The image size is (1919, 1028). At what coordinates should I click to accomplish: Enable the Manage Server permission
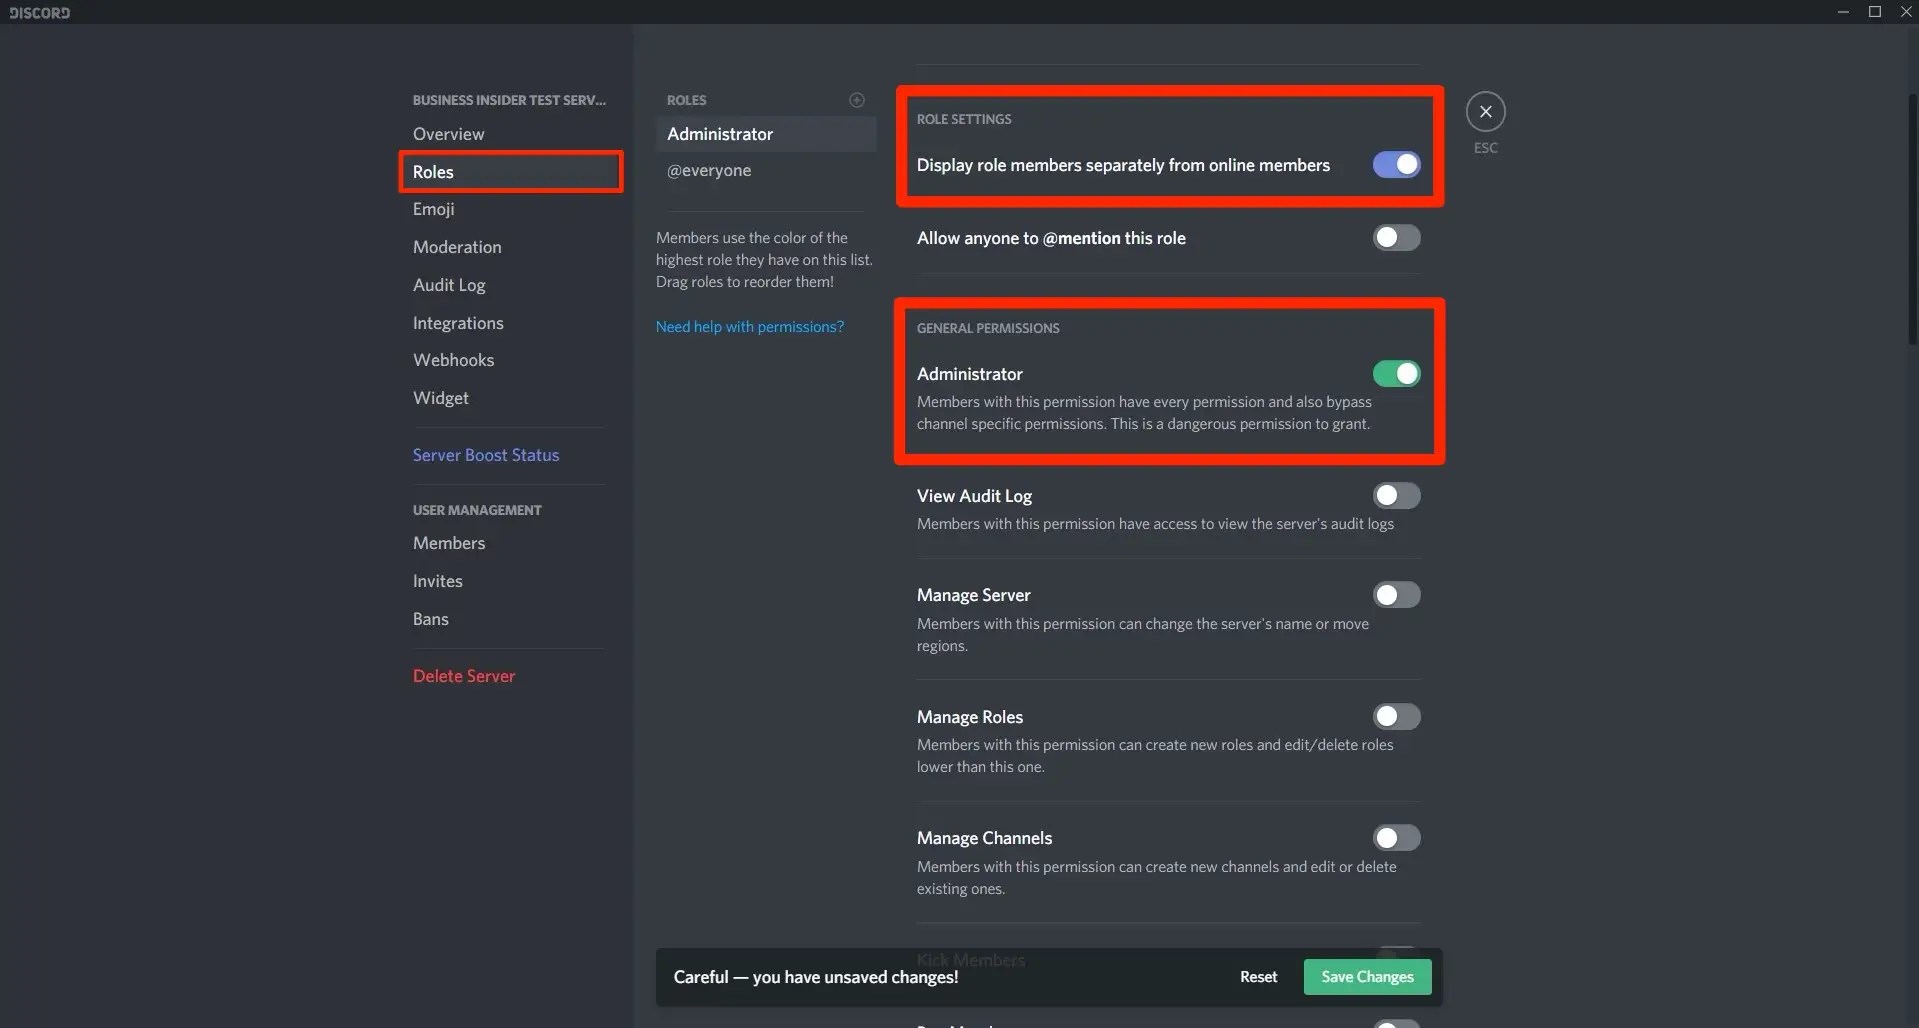(x=1397, y=594)
